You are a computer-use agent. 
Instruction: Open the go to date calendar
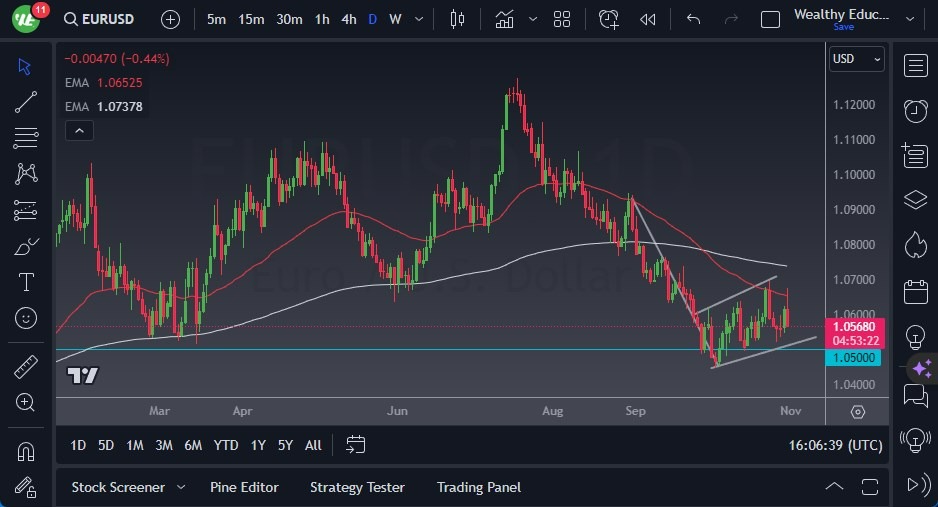355,445
